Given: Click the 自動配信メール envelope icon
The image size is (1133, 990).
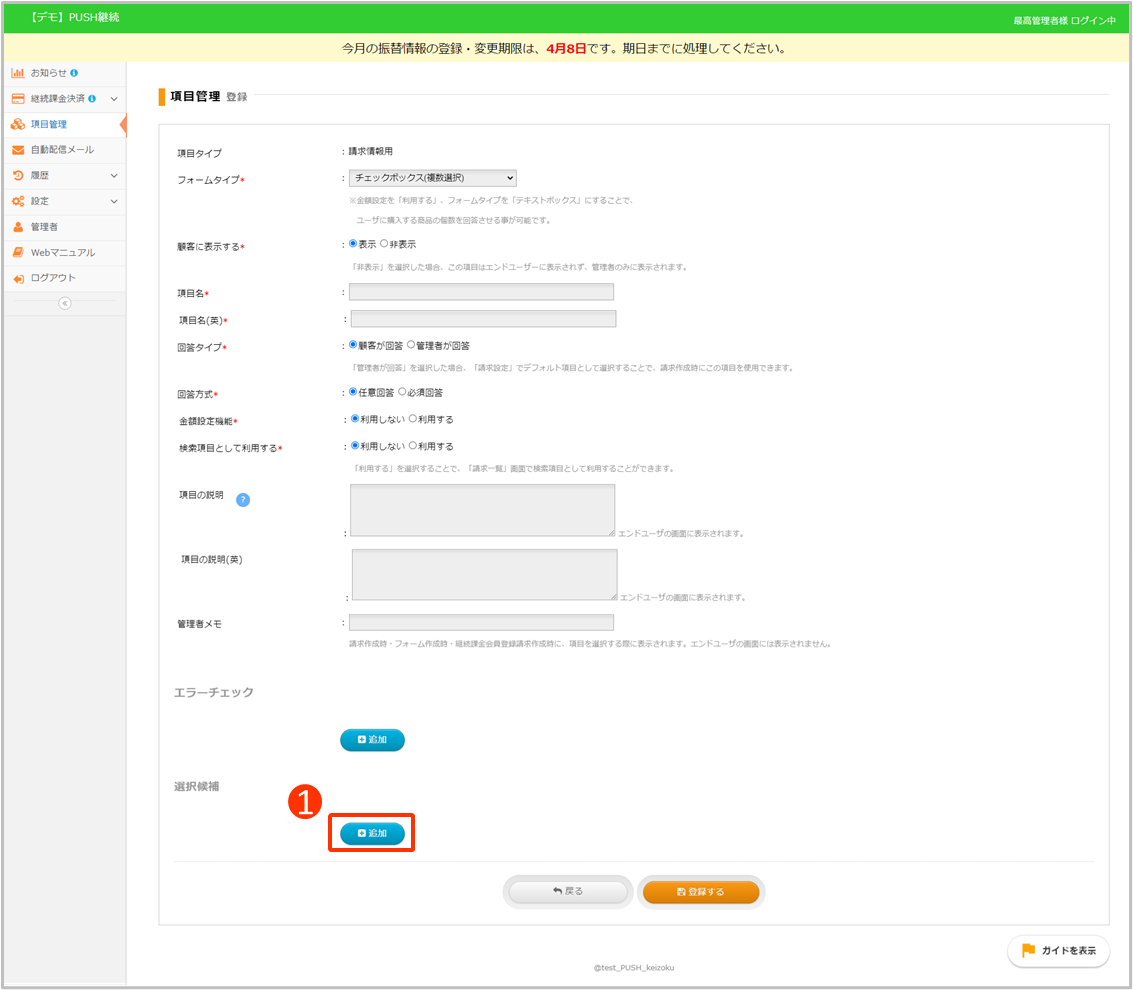Looking at the screenshot, I should coord(18,150).
